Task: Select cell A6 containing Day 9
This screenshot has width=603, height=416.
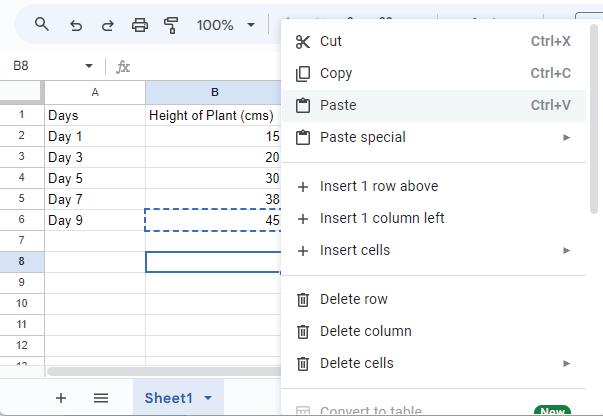Action: [x=95, y=220]
